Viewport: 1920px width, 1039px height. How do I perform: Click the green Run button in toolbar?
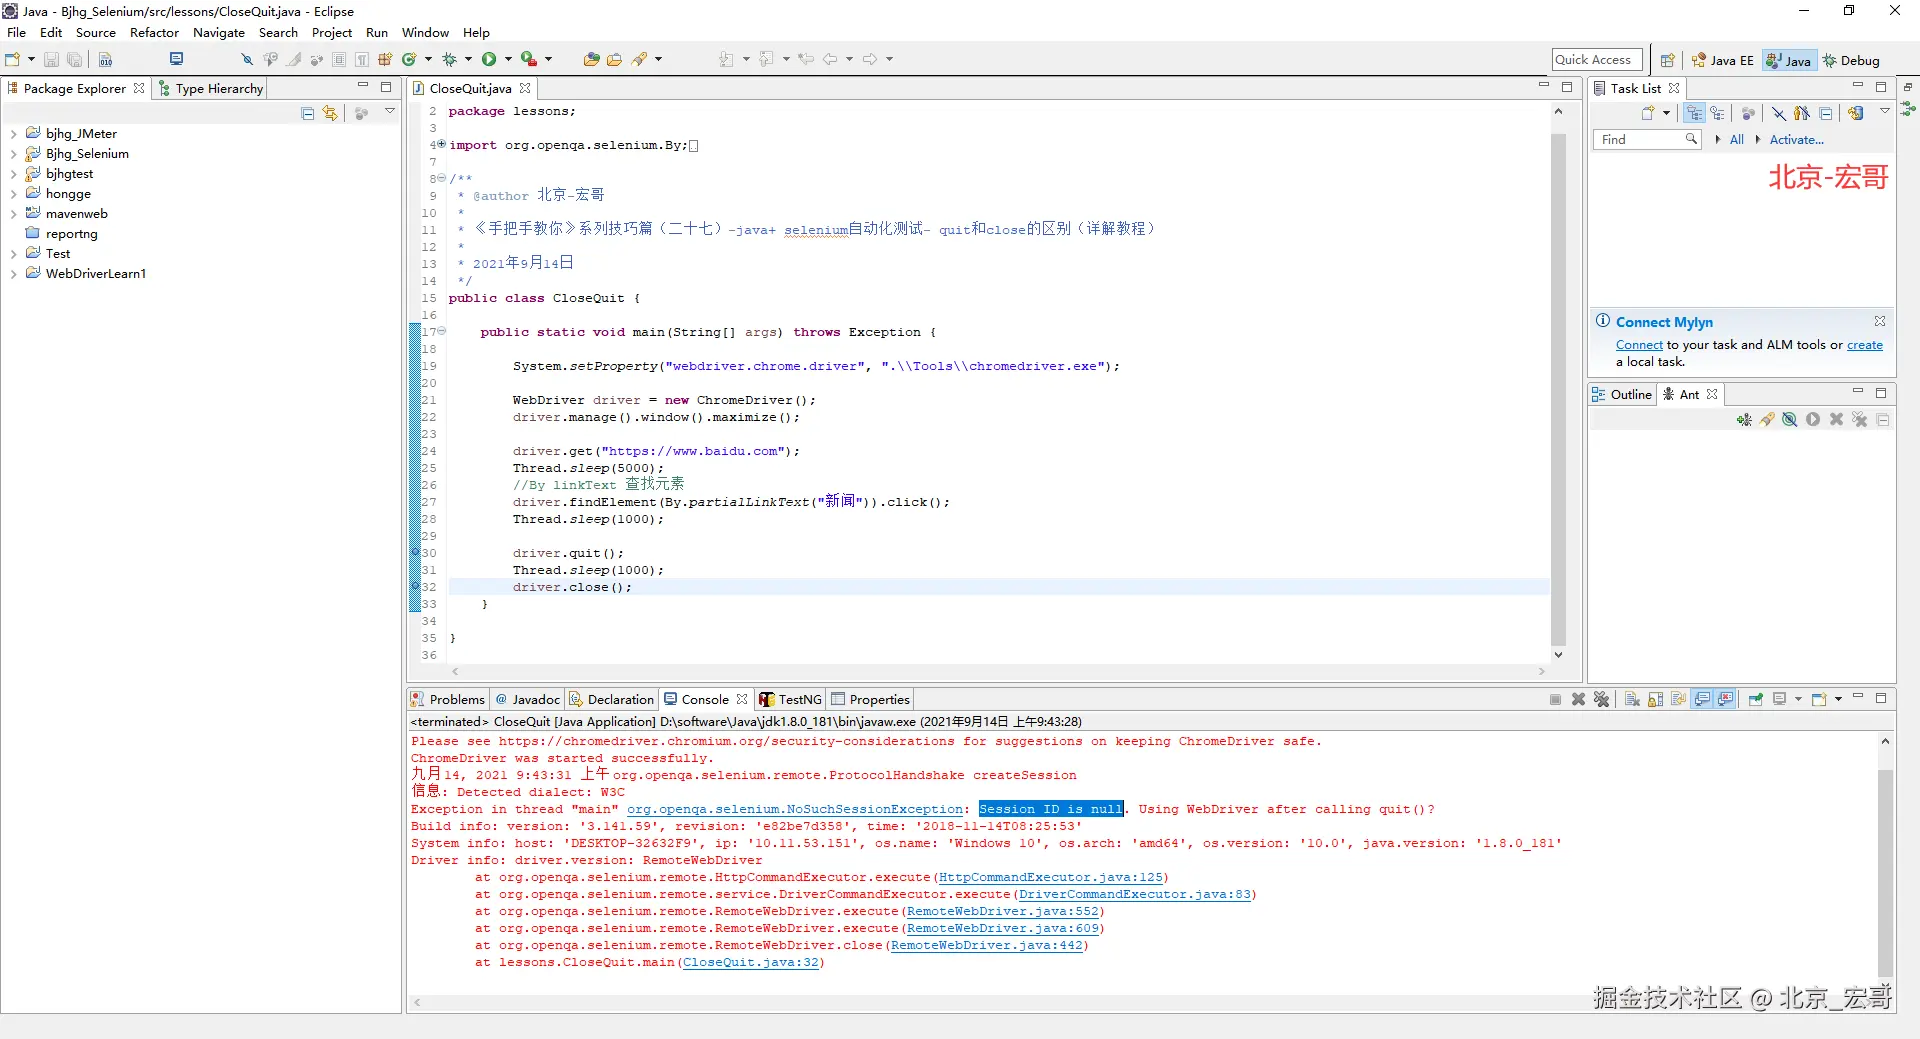click(x=489, y=59)
